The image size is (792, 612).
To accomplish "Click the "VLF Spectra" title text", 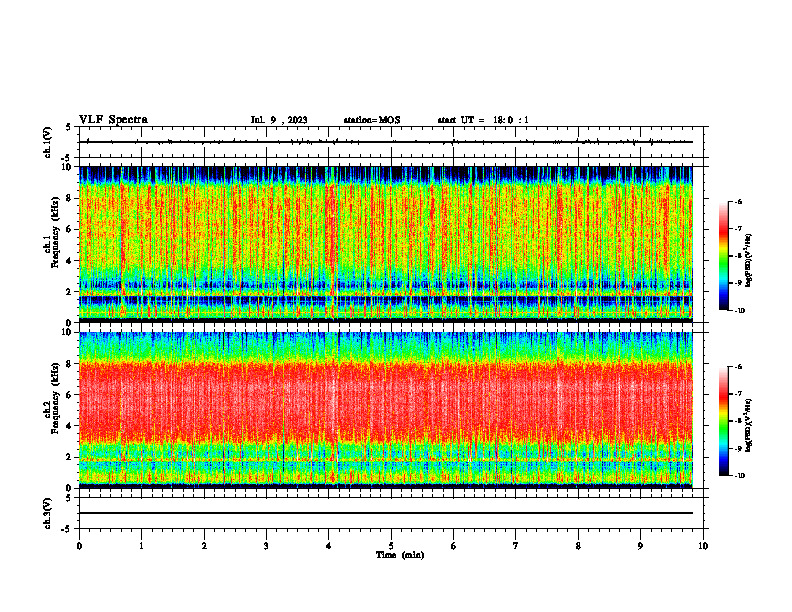I will coord(113,120).
